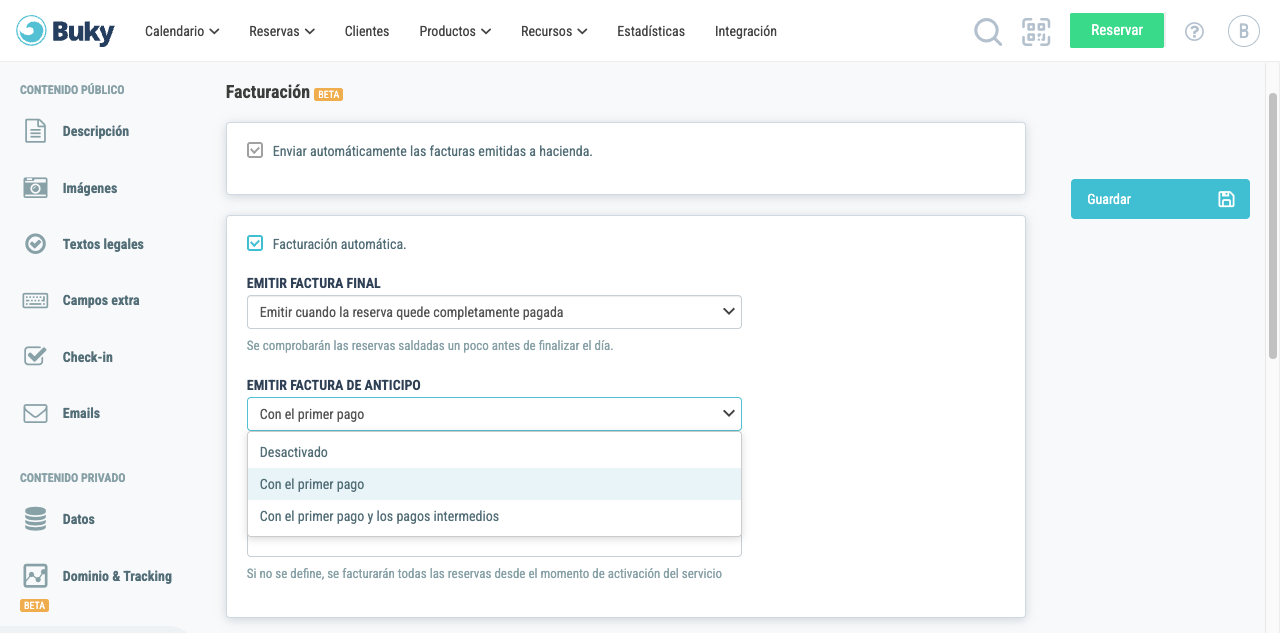The width and height of the screenshot is (1280, 633).
Task: Click the Textos legales checkmark icon
Action: [x=35, y=244]
